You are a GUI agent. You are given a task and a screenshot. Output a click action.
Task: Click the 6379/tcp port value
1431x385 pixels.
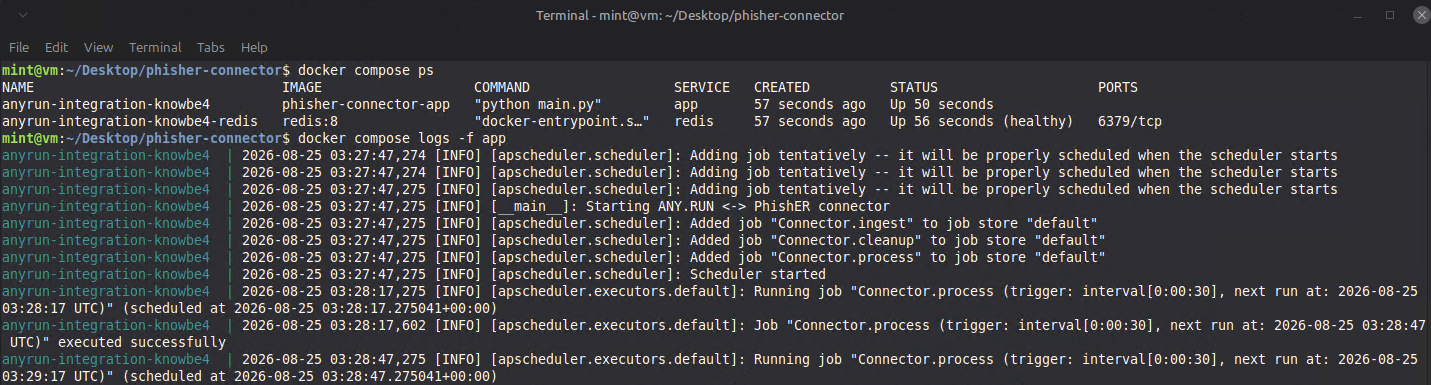(1130, 121)
